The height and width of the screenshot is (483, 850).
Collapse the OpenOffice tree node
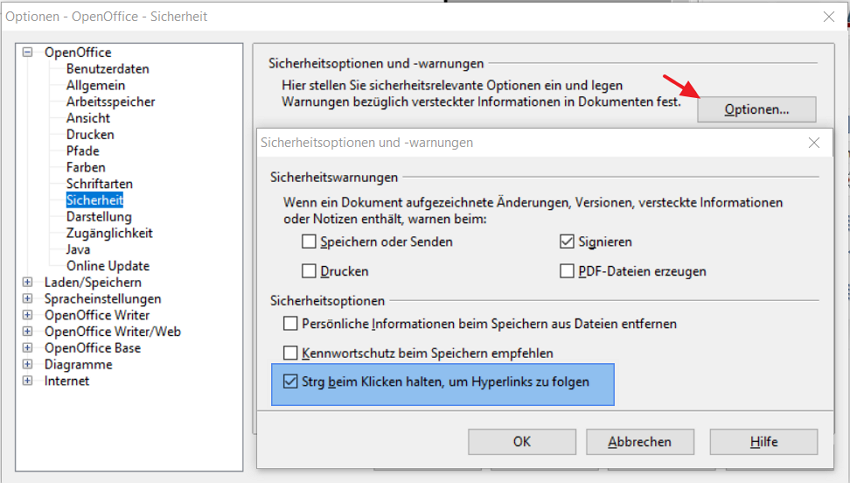click(x=28, y=52)
